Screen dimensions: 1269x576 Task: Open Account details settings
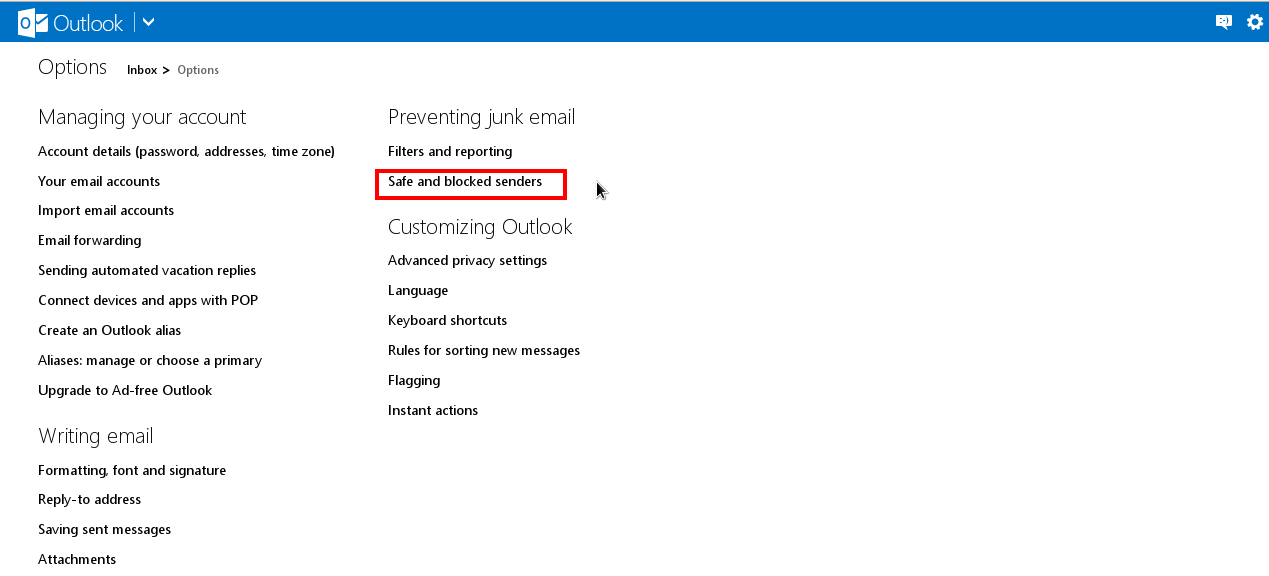click(186, 151)
